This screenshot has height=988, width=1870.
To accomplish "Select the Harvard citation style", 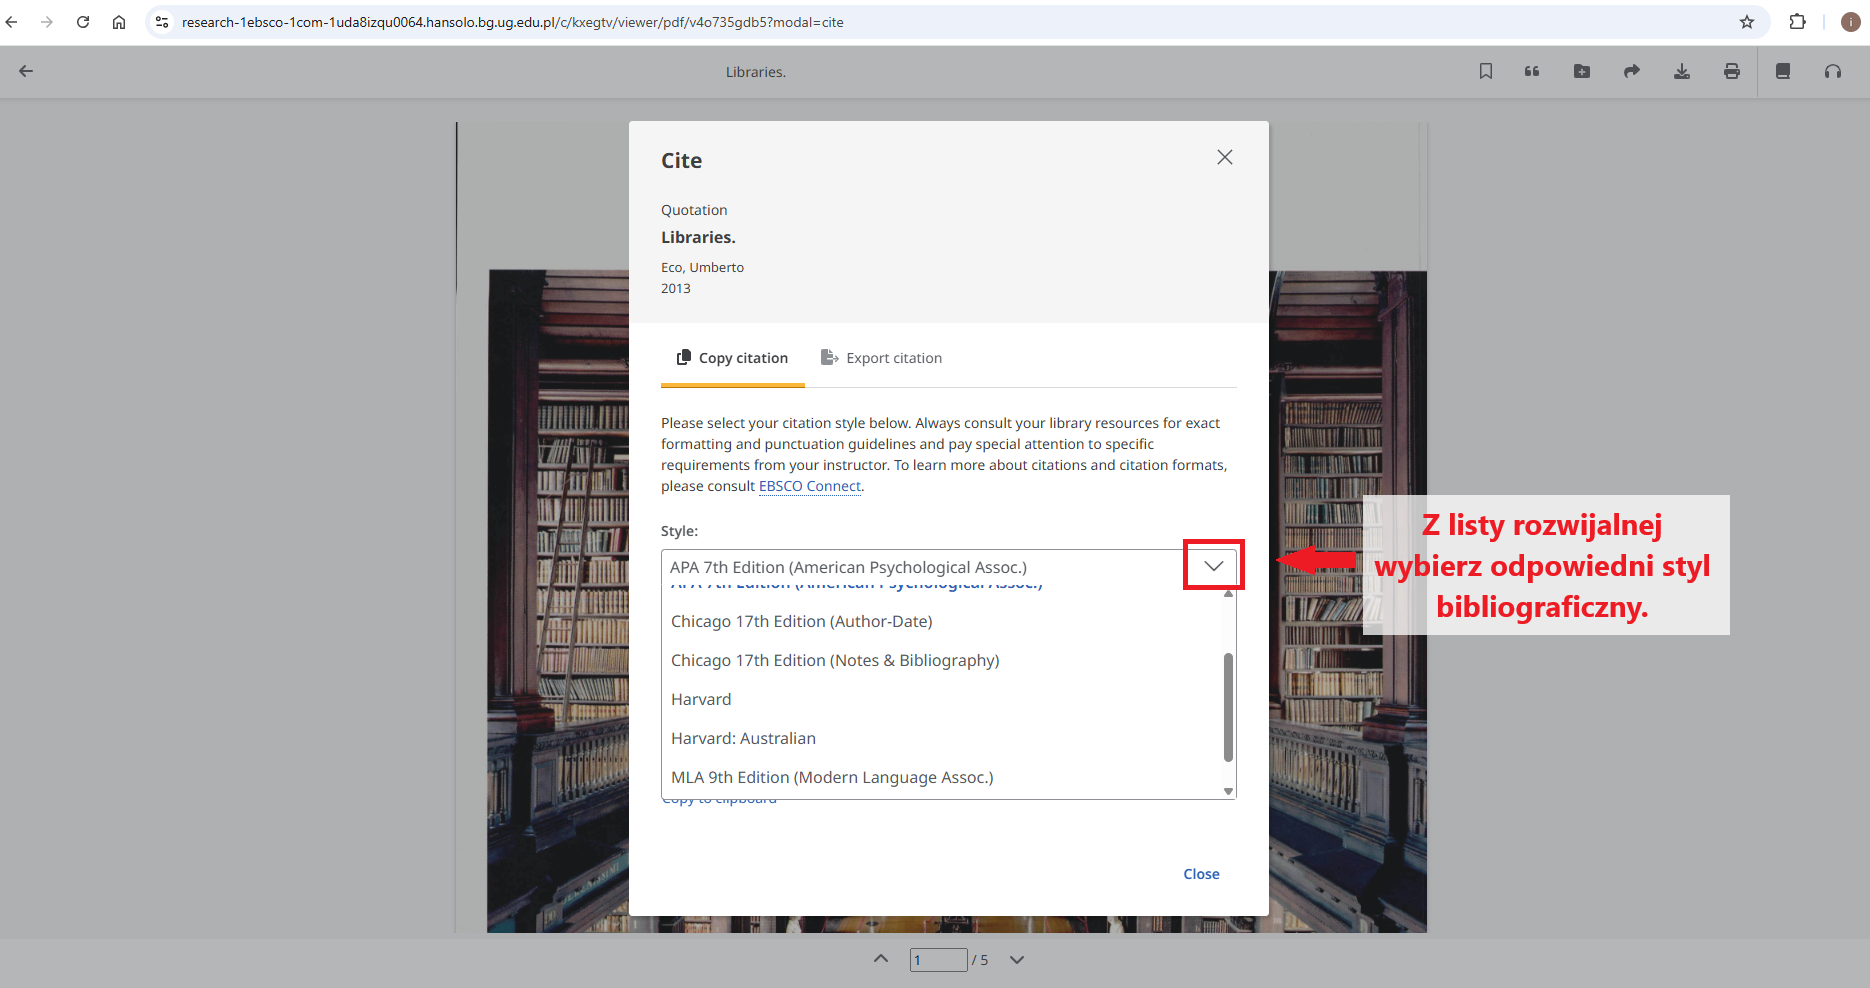I will tap(701, 699).
